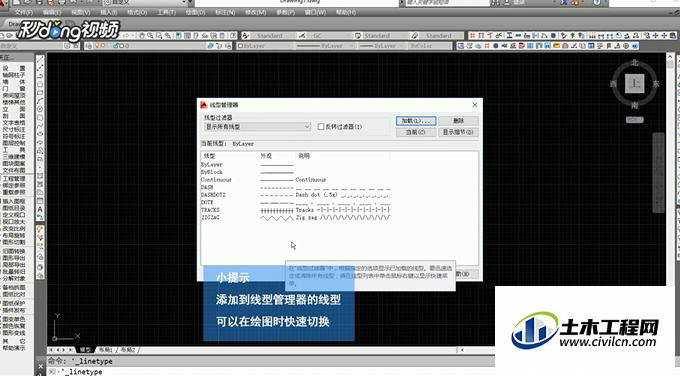680x376 pixels.
Task: Open the lineweight ByLayer dropdown
Action: pos(381,46)
